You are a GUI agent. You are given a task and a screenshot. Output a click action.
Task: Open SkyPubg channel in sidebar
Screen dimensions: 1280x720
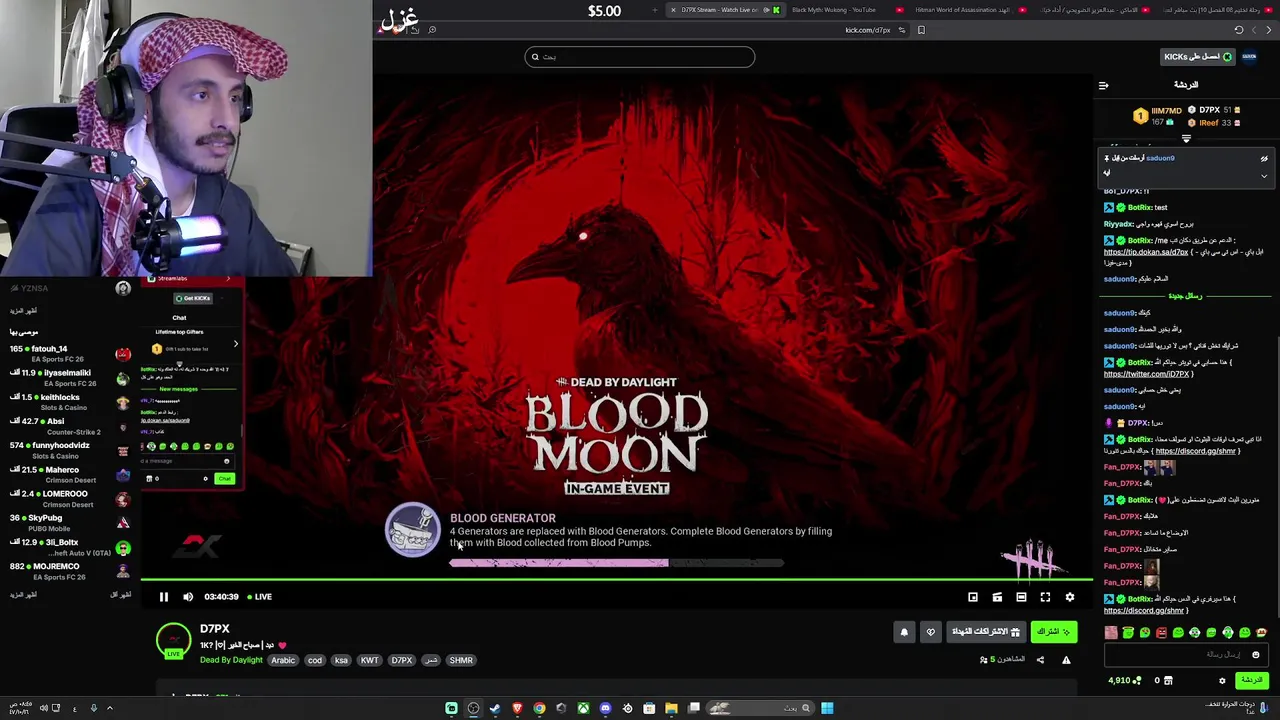70,523
